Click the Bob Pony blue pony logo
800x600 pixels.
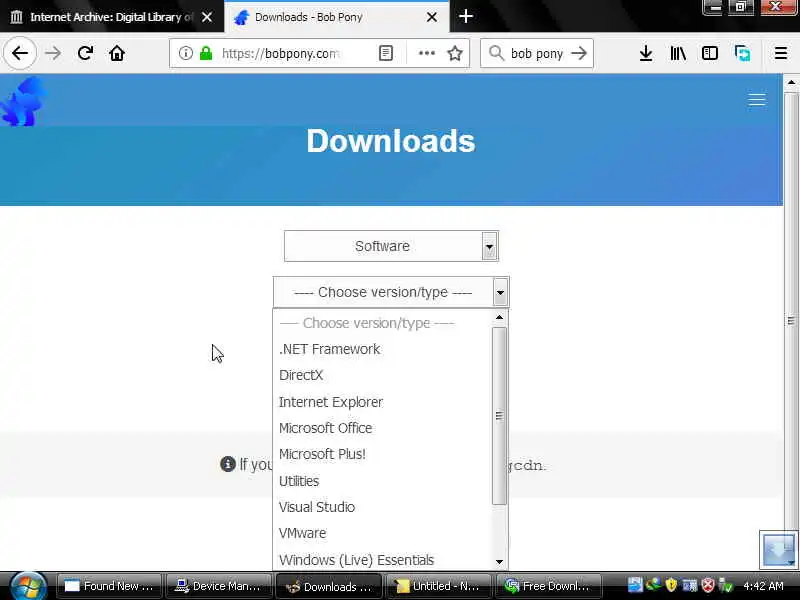[x=23, y=101]
